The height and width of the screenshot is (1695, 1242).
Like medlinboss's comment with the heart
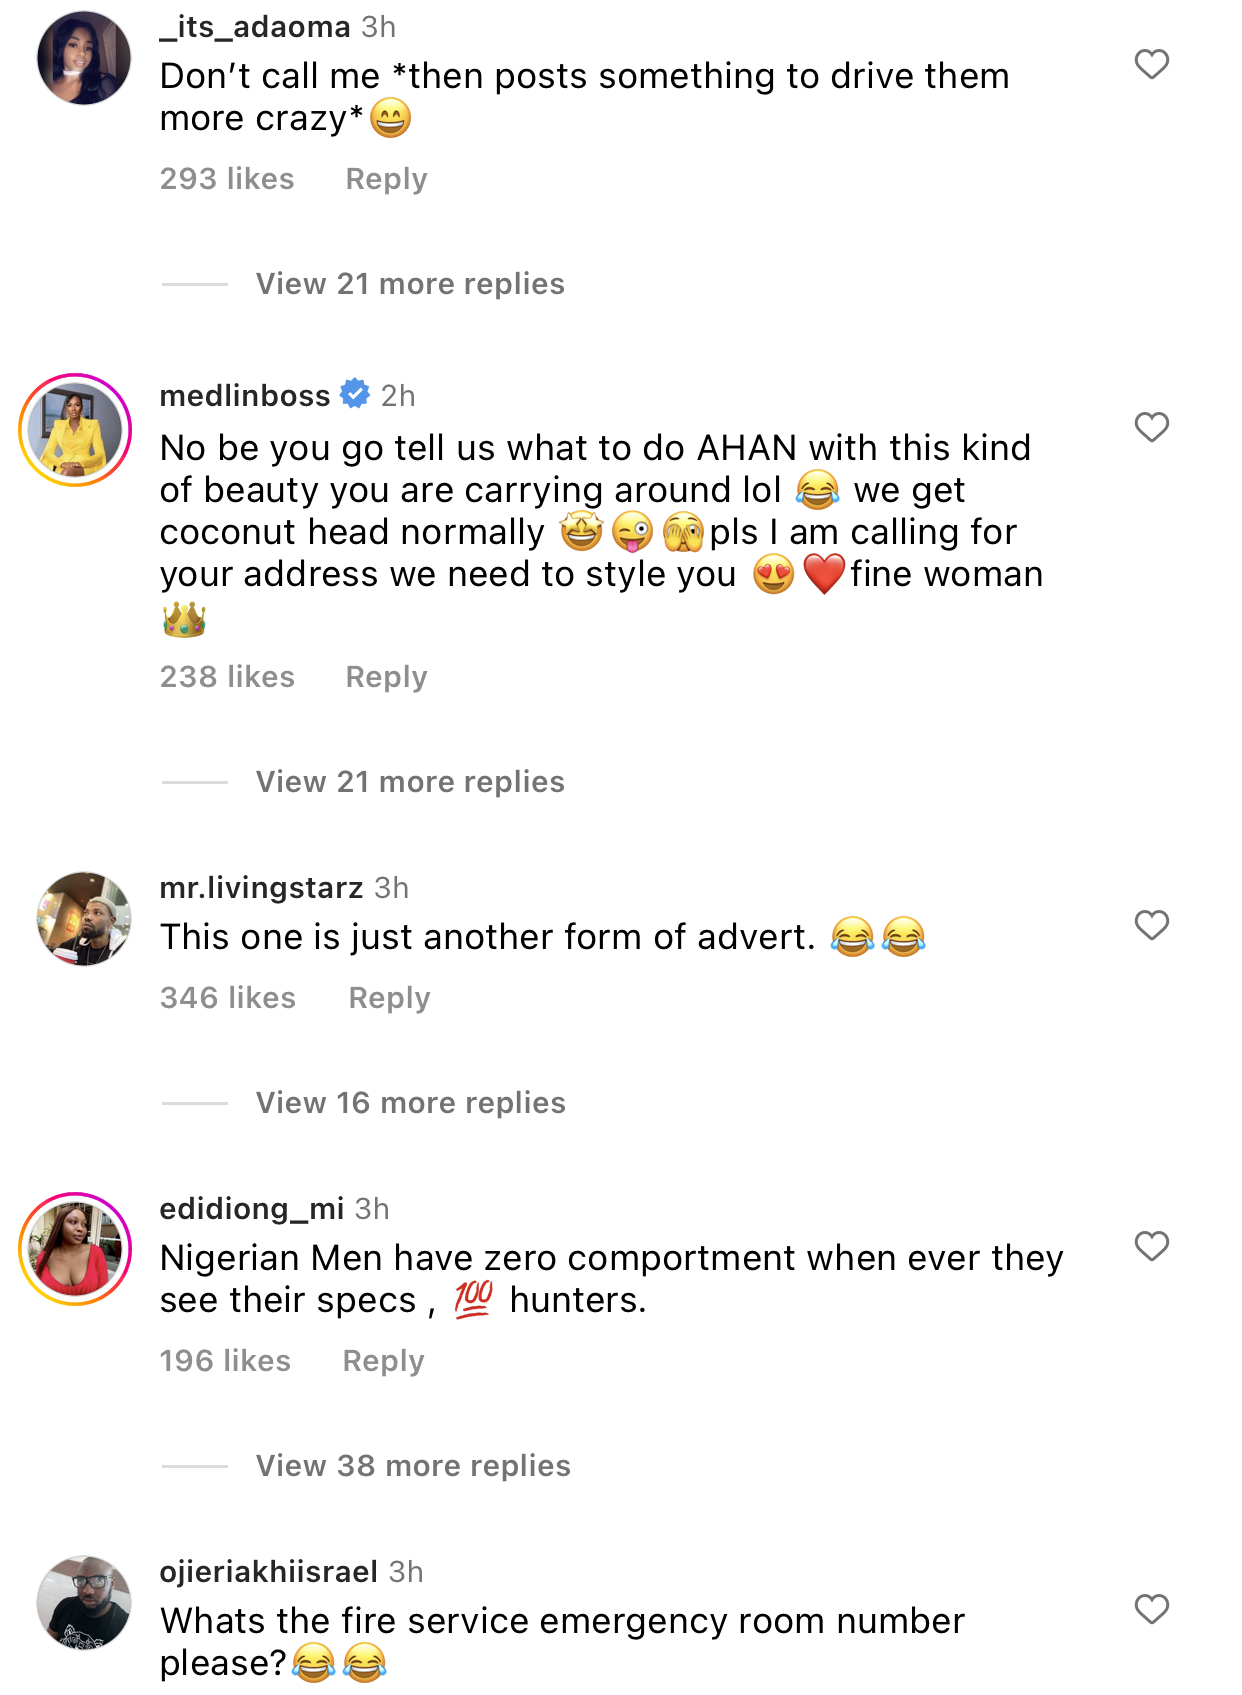click(x=1151, y=427)
